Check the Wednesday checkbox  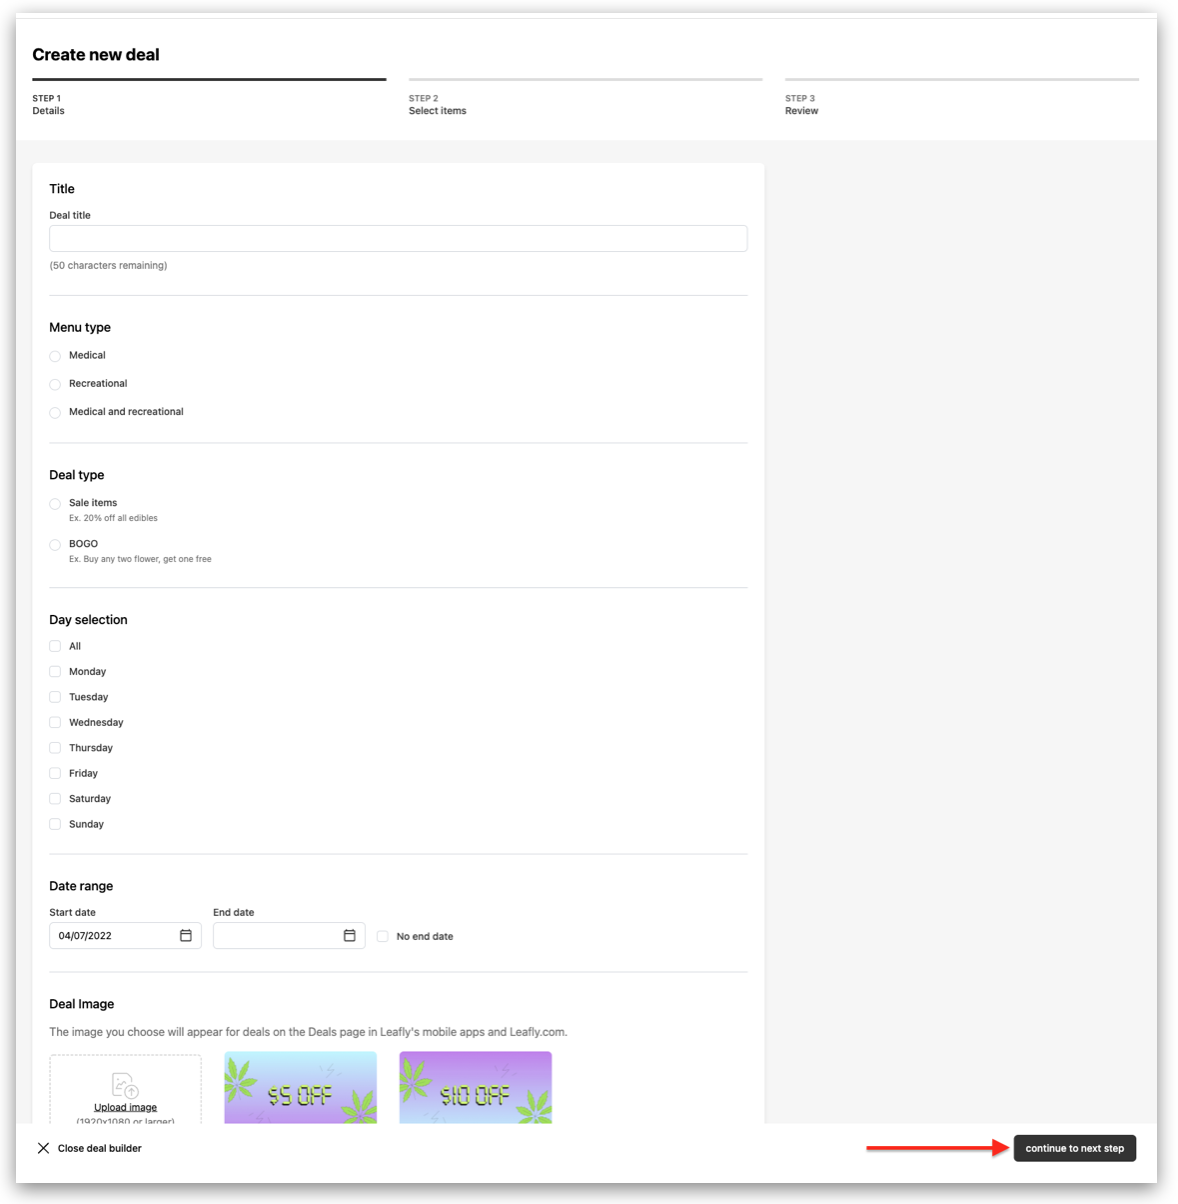[55, 722]
